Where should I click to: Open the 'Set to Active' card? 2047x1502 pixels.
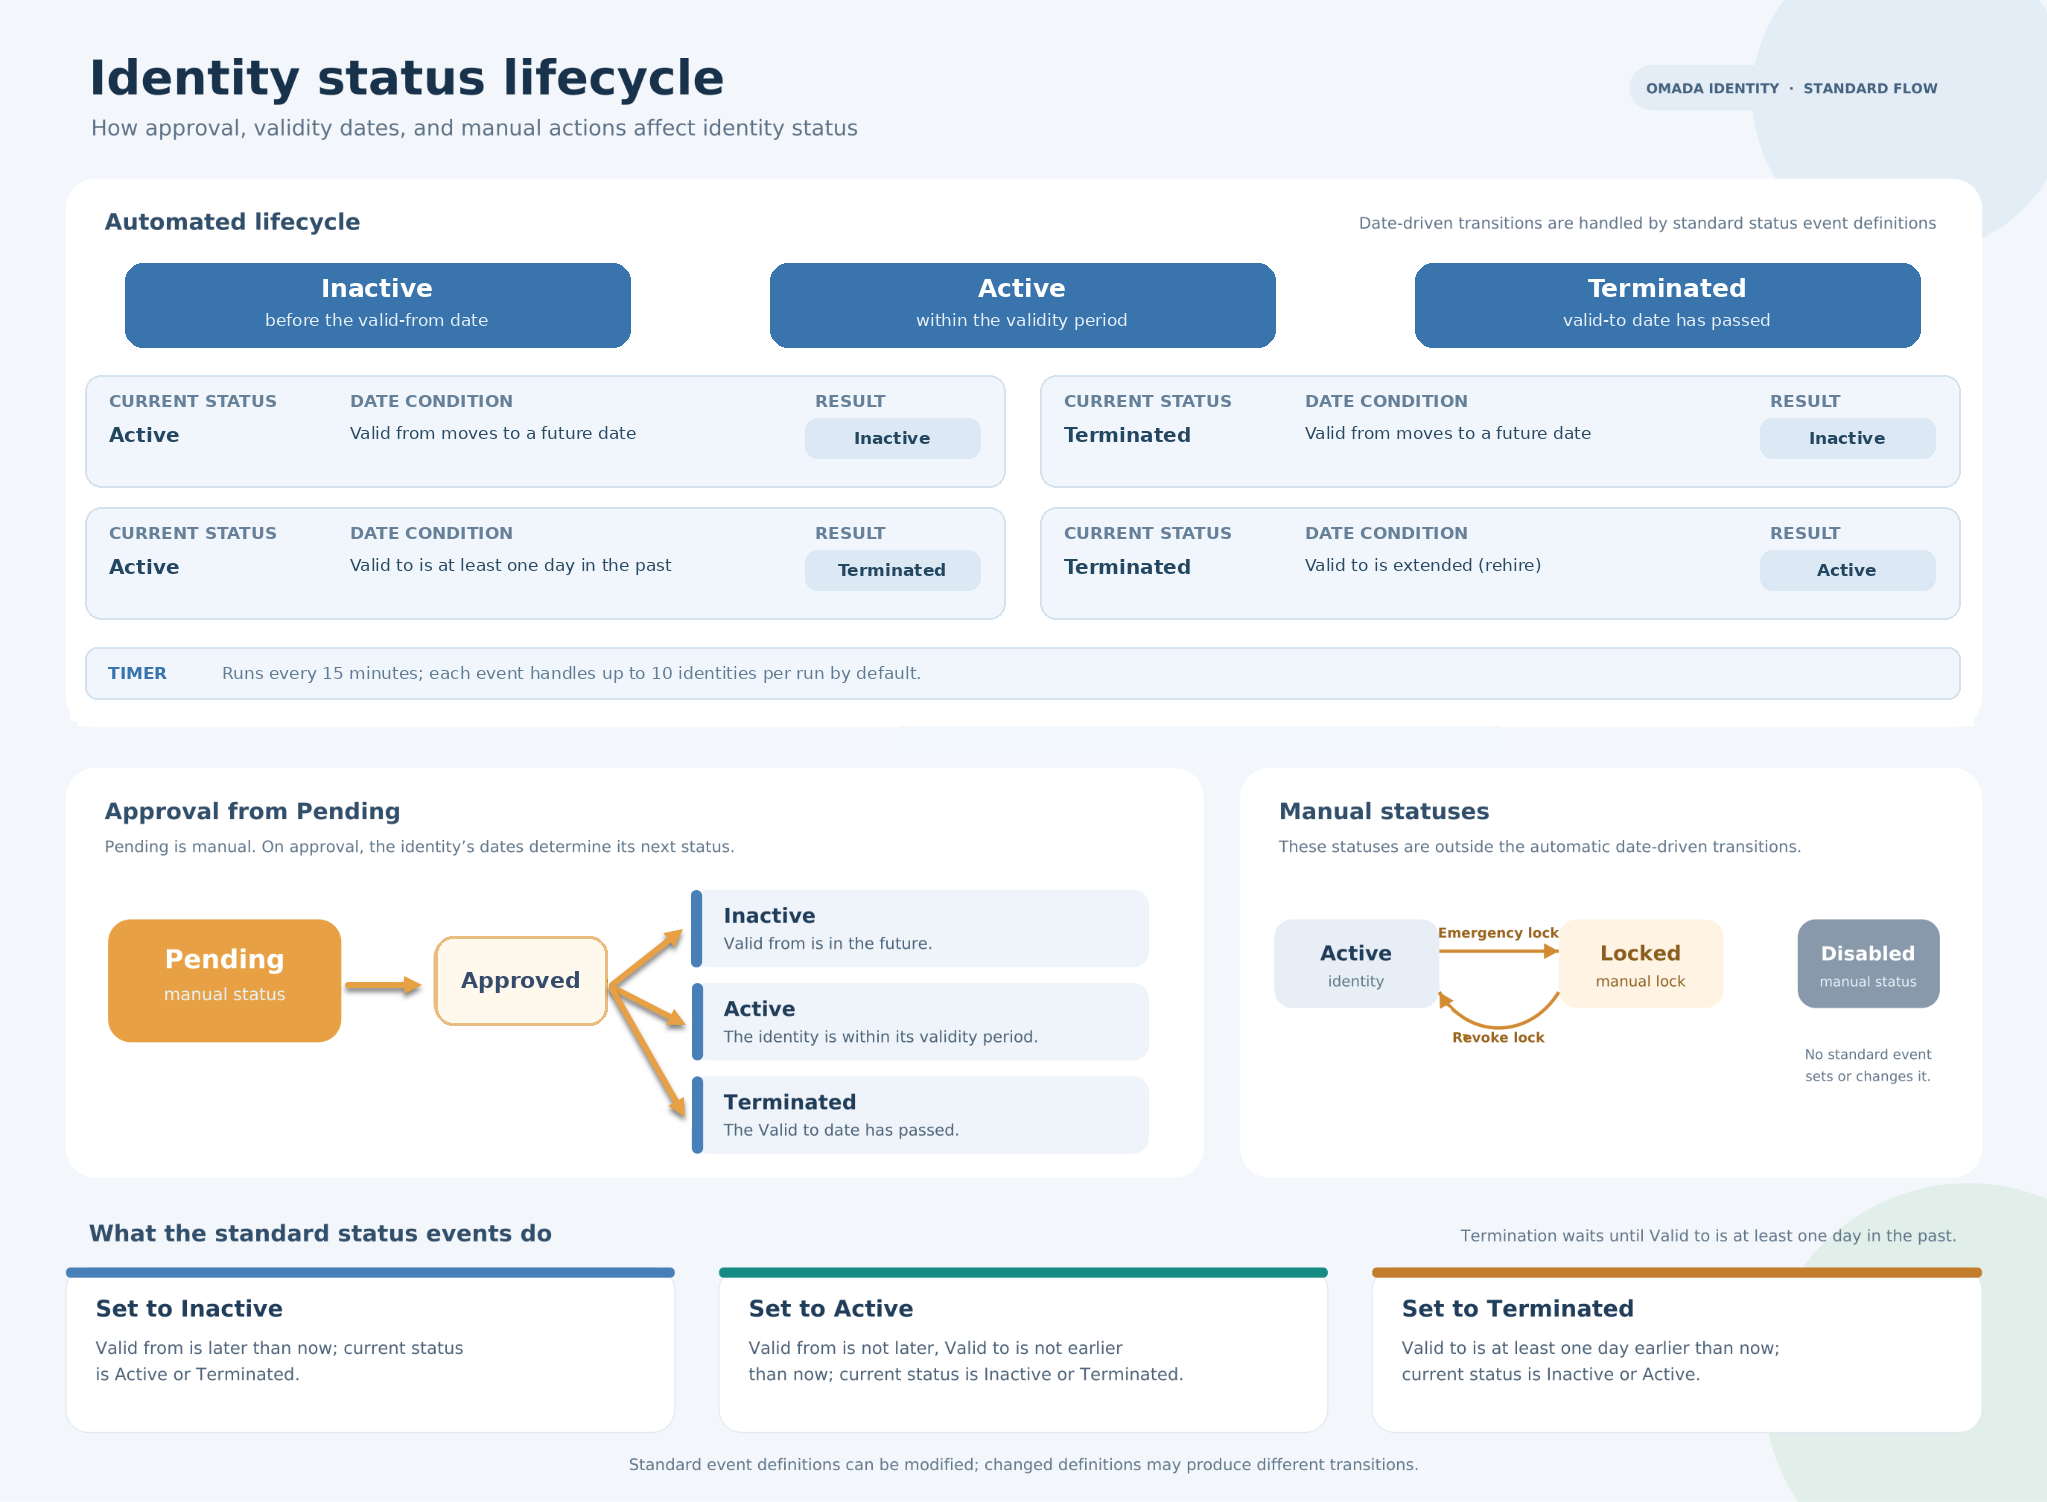pos(1023,1350)
